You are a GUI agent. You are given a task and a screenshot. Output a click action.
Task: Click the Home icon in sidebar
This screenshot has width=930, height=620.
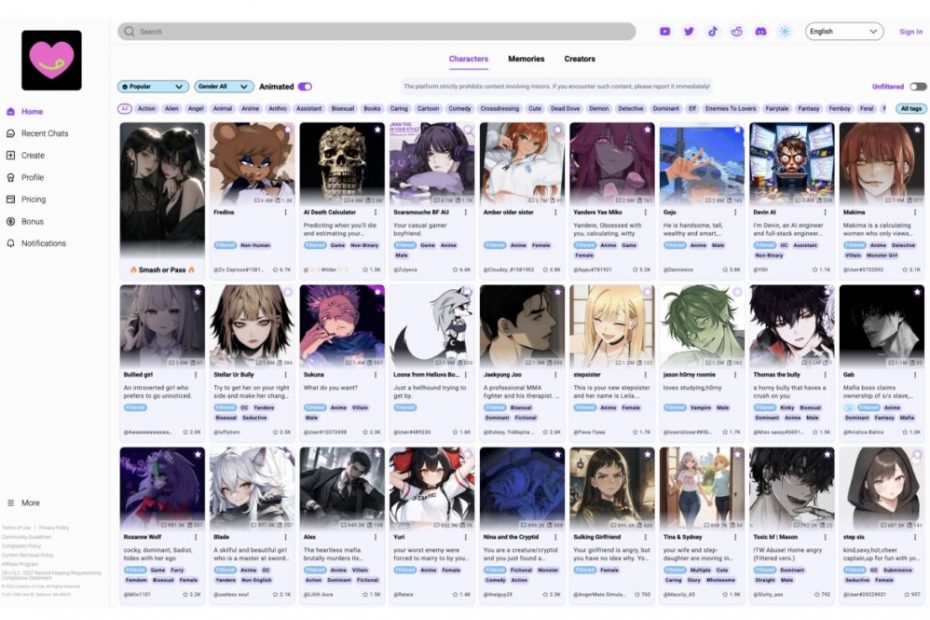click(11, 112)
